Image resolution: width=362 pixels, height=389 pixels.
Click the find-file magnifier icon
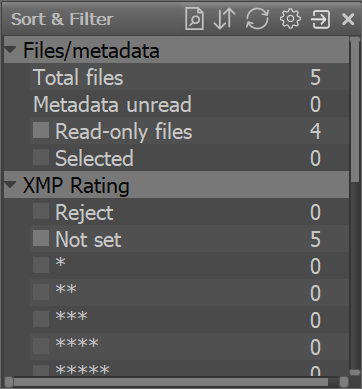coord(194,19)
